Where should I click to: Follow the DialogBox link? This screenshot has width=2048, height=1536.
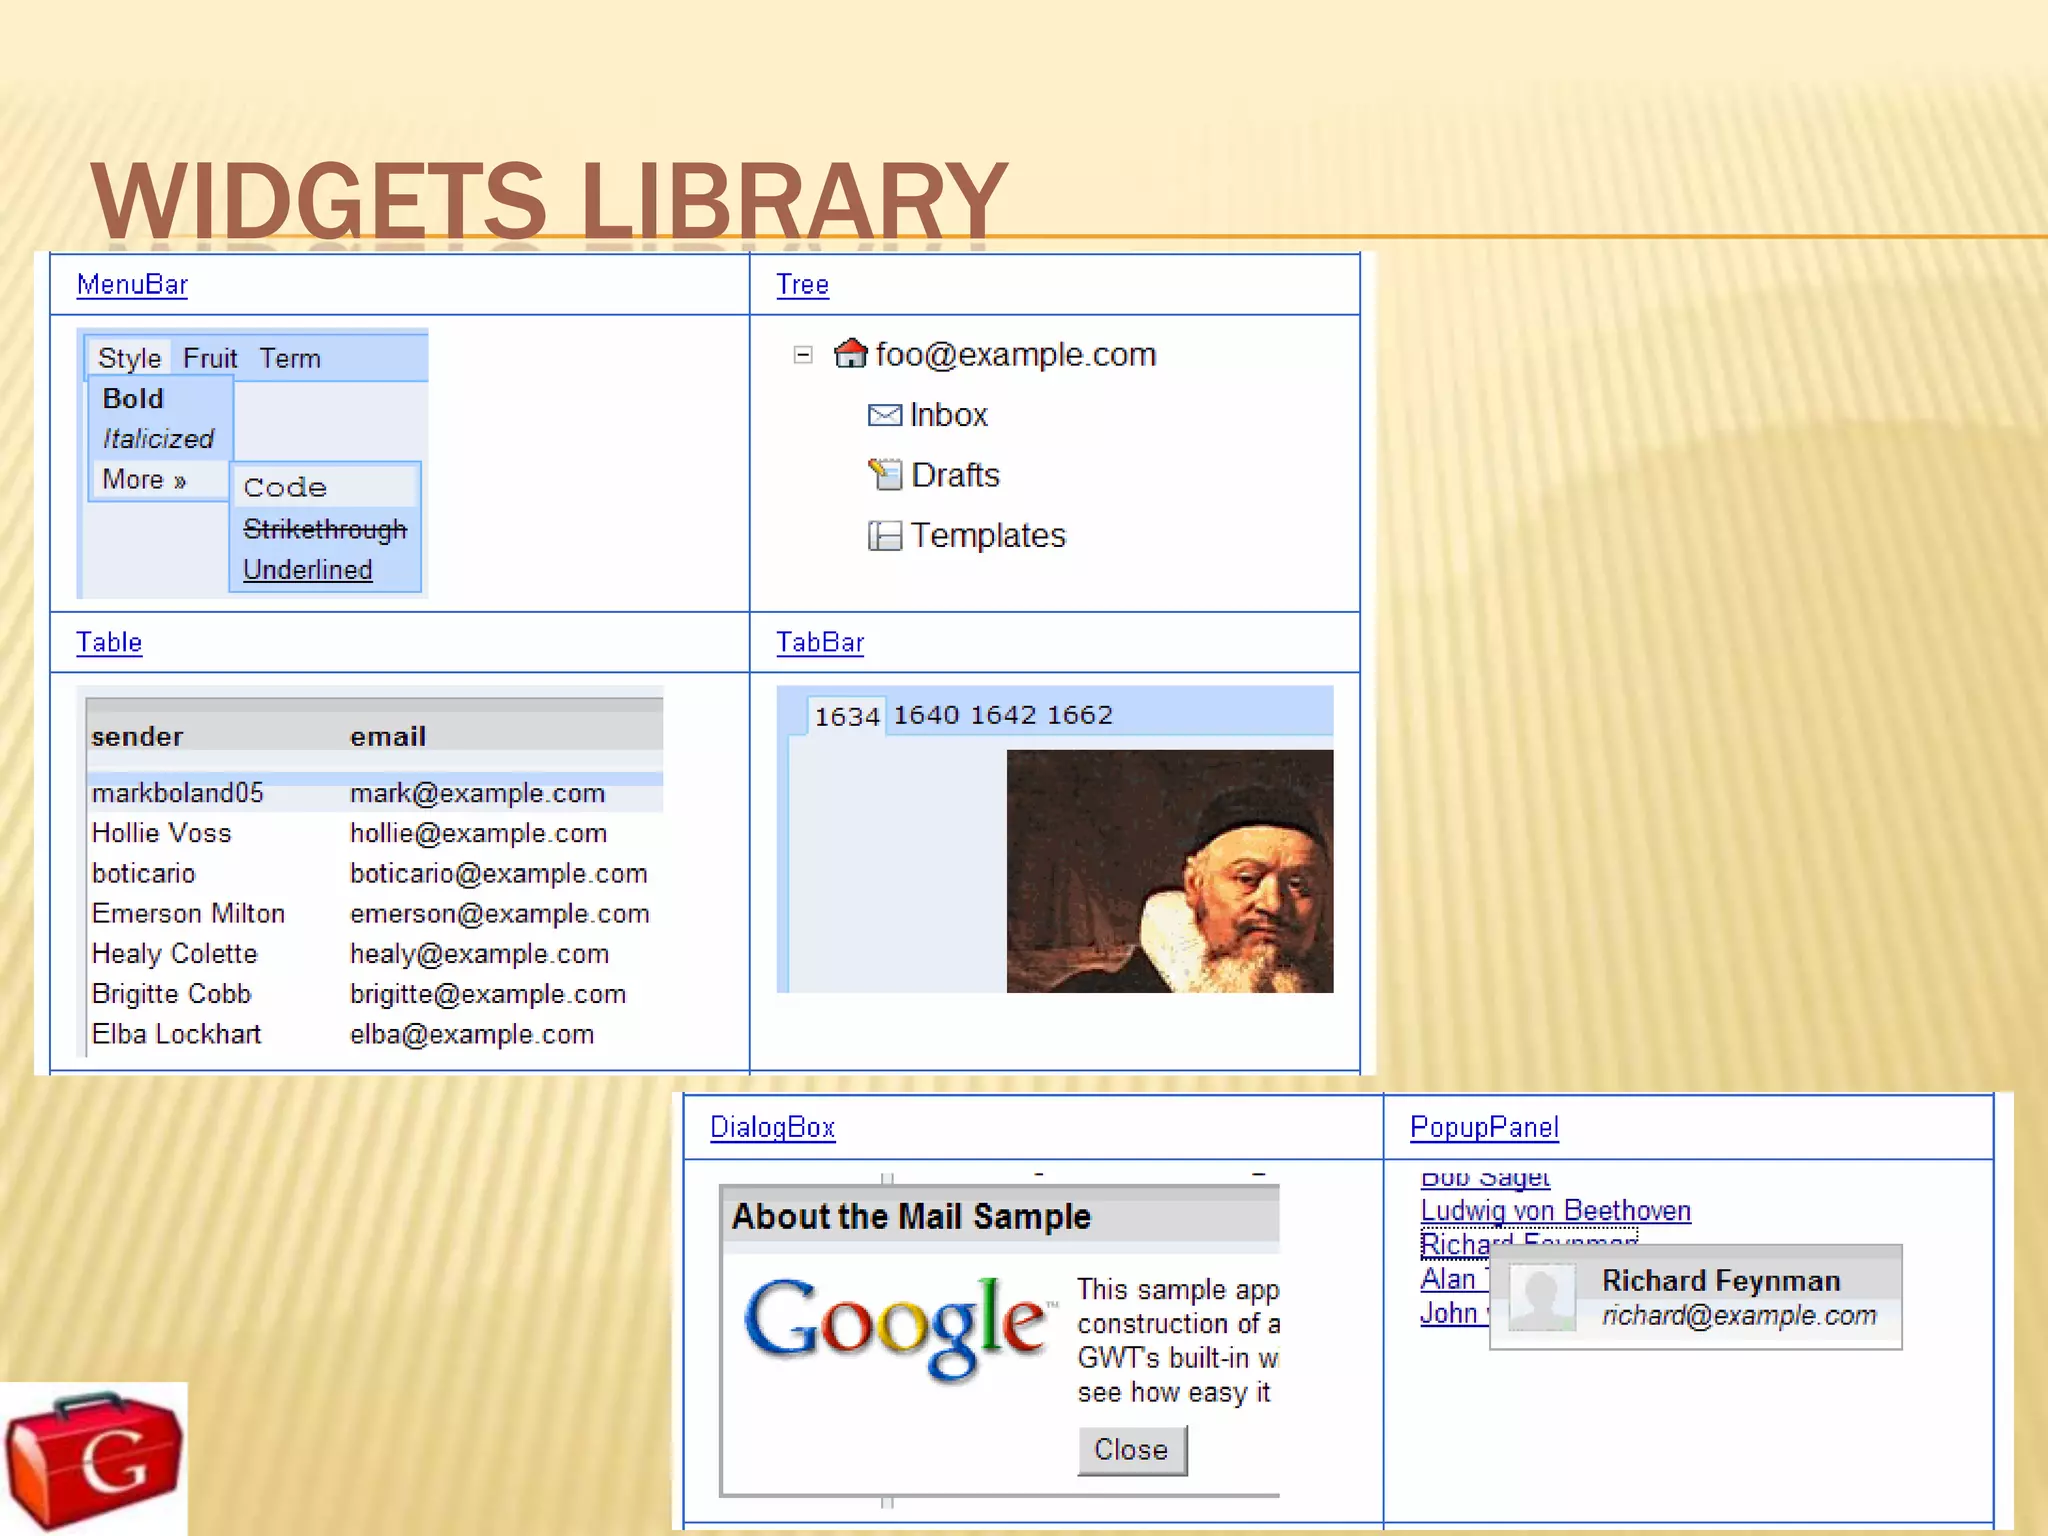coord(772,1127)
